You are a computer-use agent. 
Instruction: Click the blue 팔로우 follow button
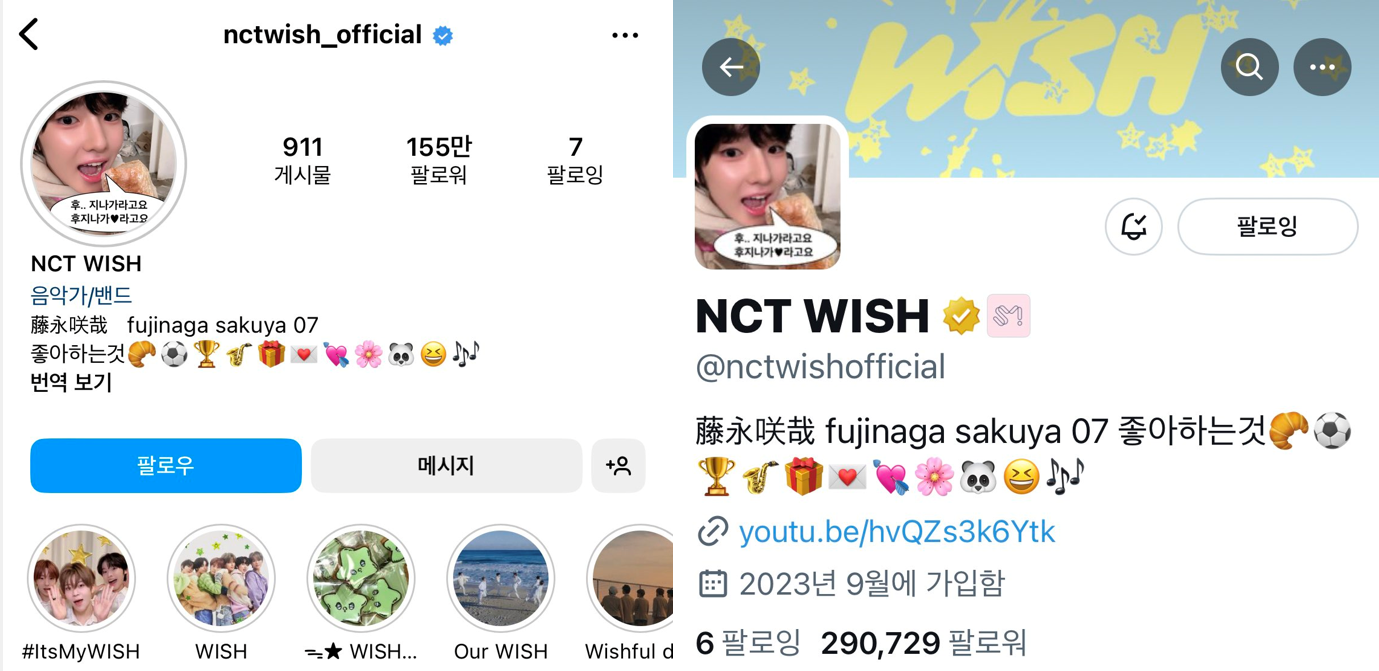click(x=166, y=465)
